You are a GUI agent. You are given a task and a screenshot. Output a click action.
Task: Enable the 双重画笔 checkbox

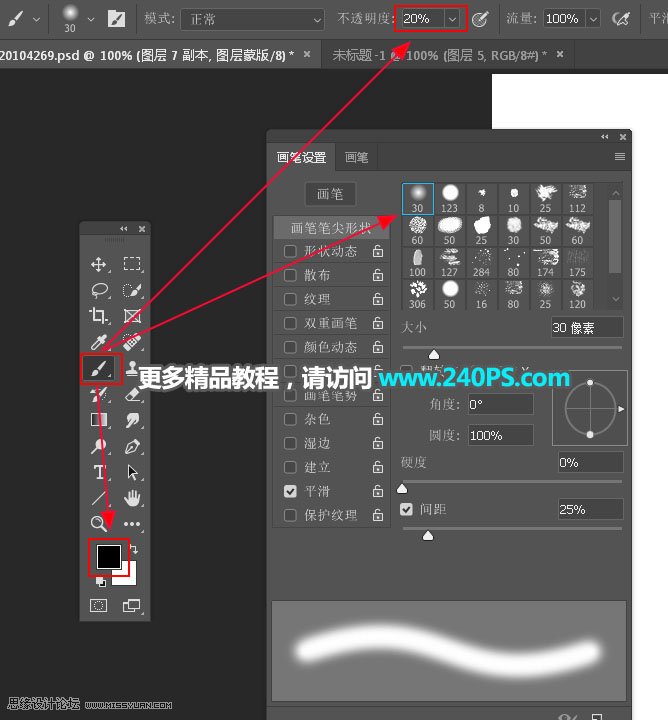tap(290, 323)
